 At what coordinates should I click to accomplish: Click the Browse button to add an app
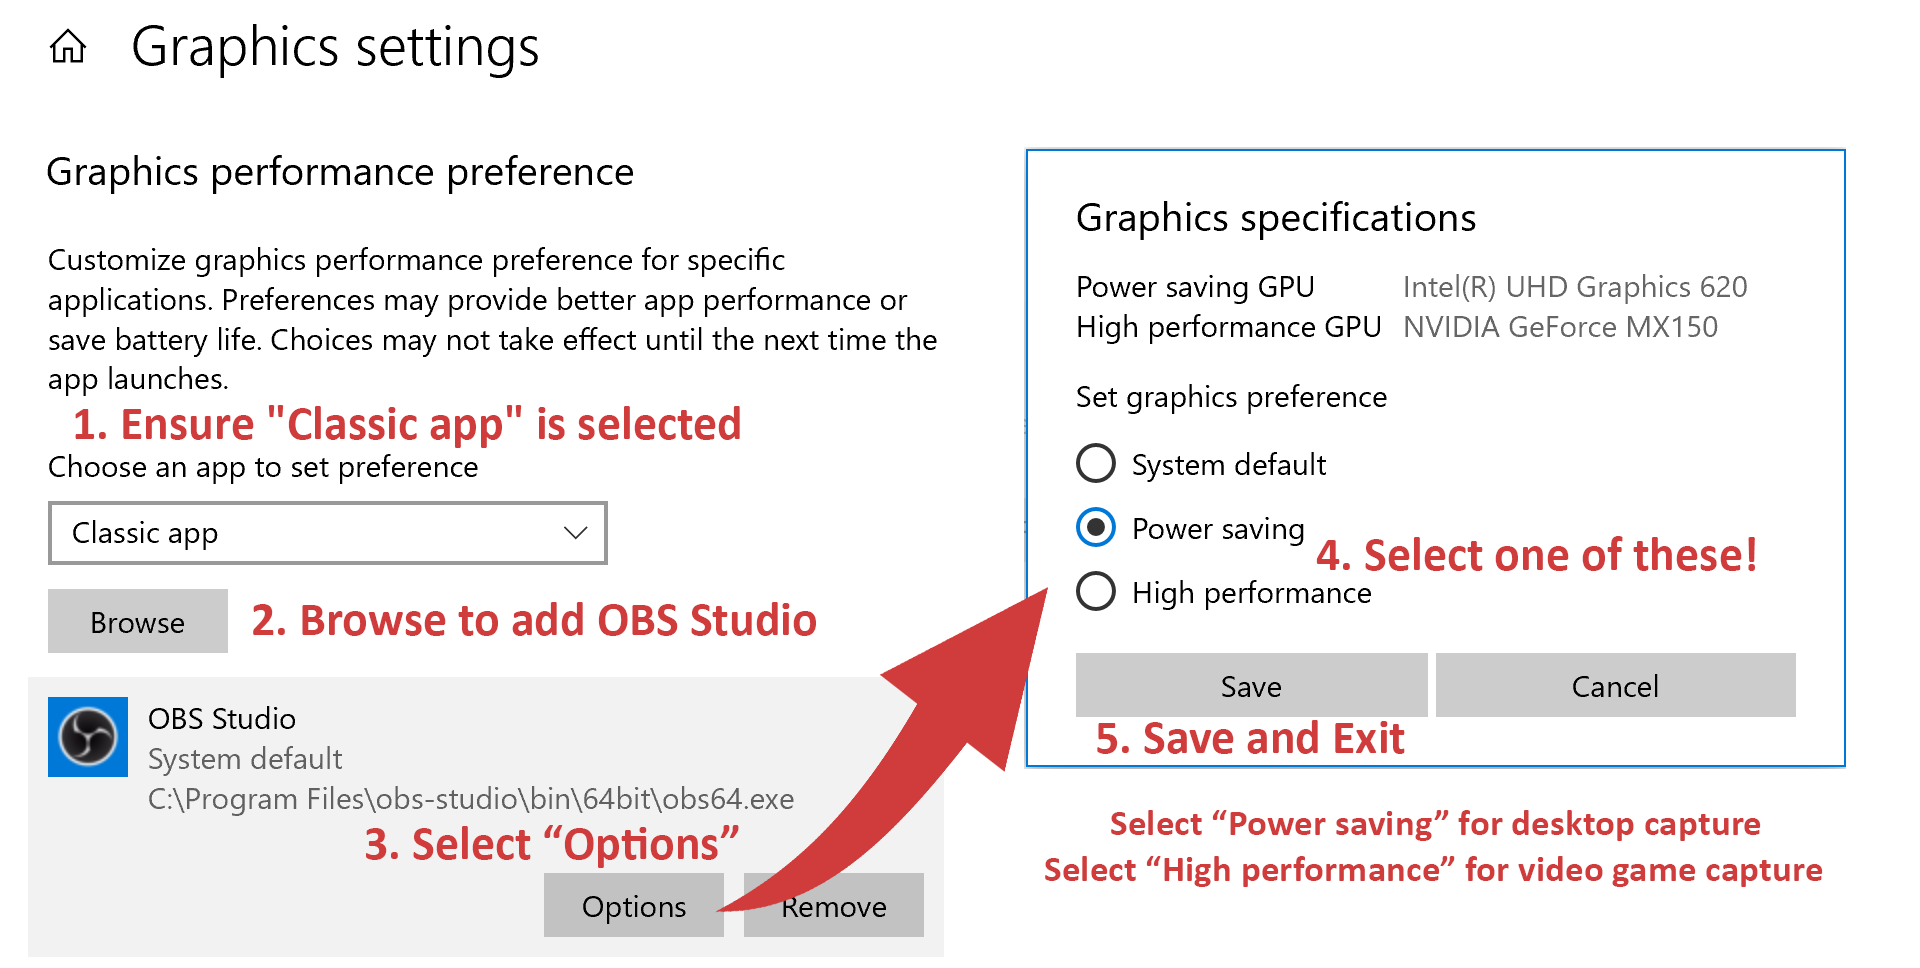tap(136, 621)
